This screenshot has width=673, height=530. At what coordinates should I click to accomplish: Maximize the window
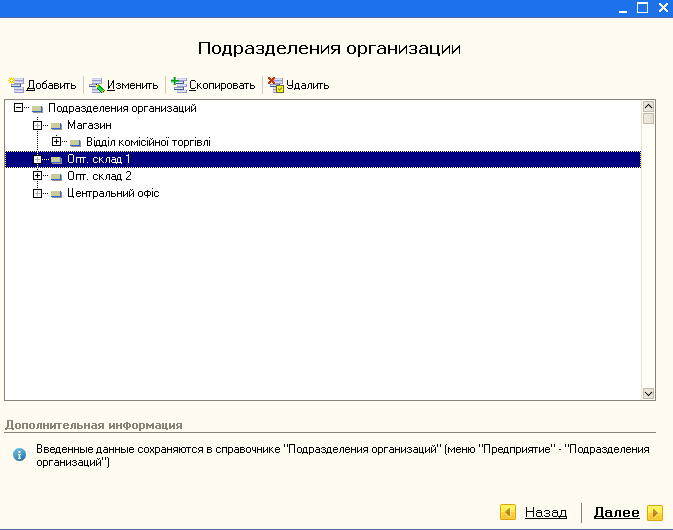point(642,8)
